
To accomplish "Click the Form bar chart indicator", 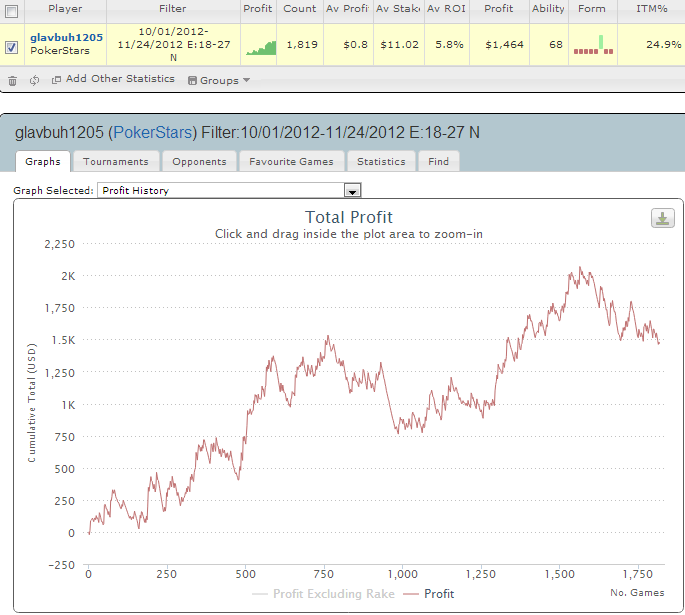I will point(594,45).
